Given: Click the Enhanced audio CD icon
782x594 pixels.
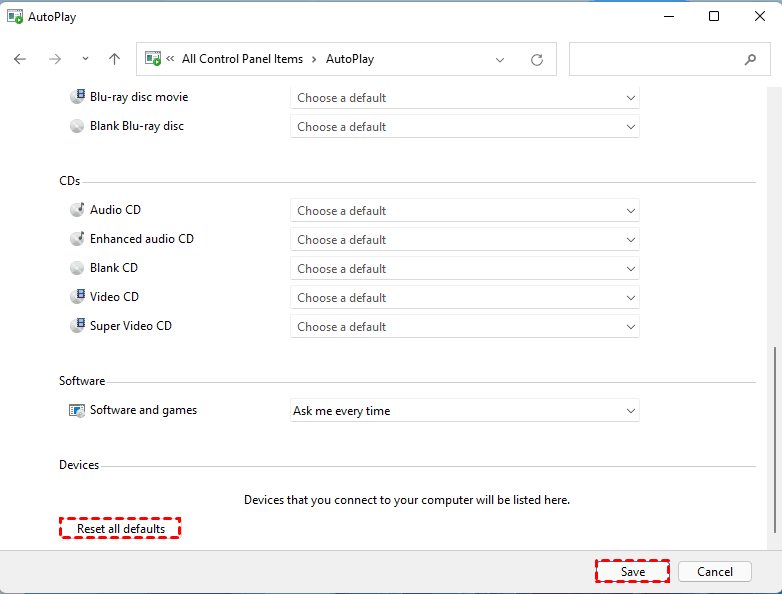Looking at the screenshot, I should coord(78,239).
